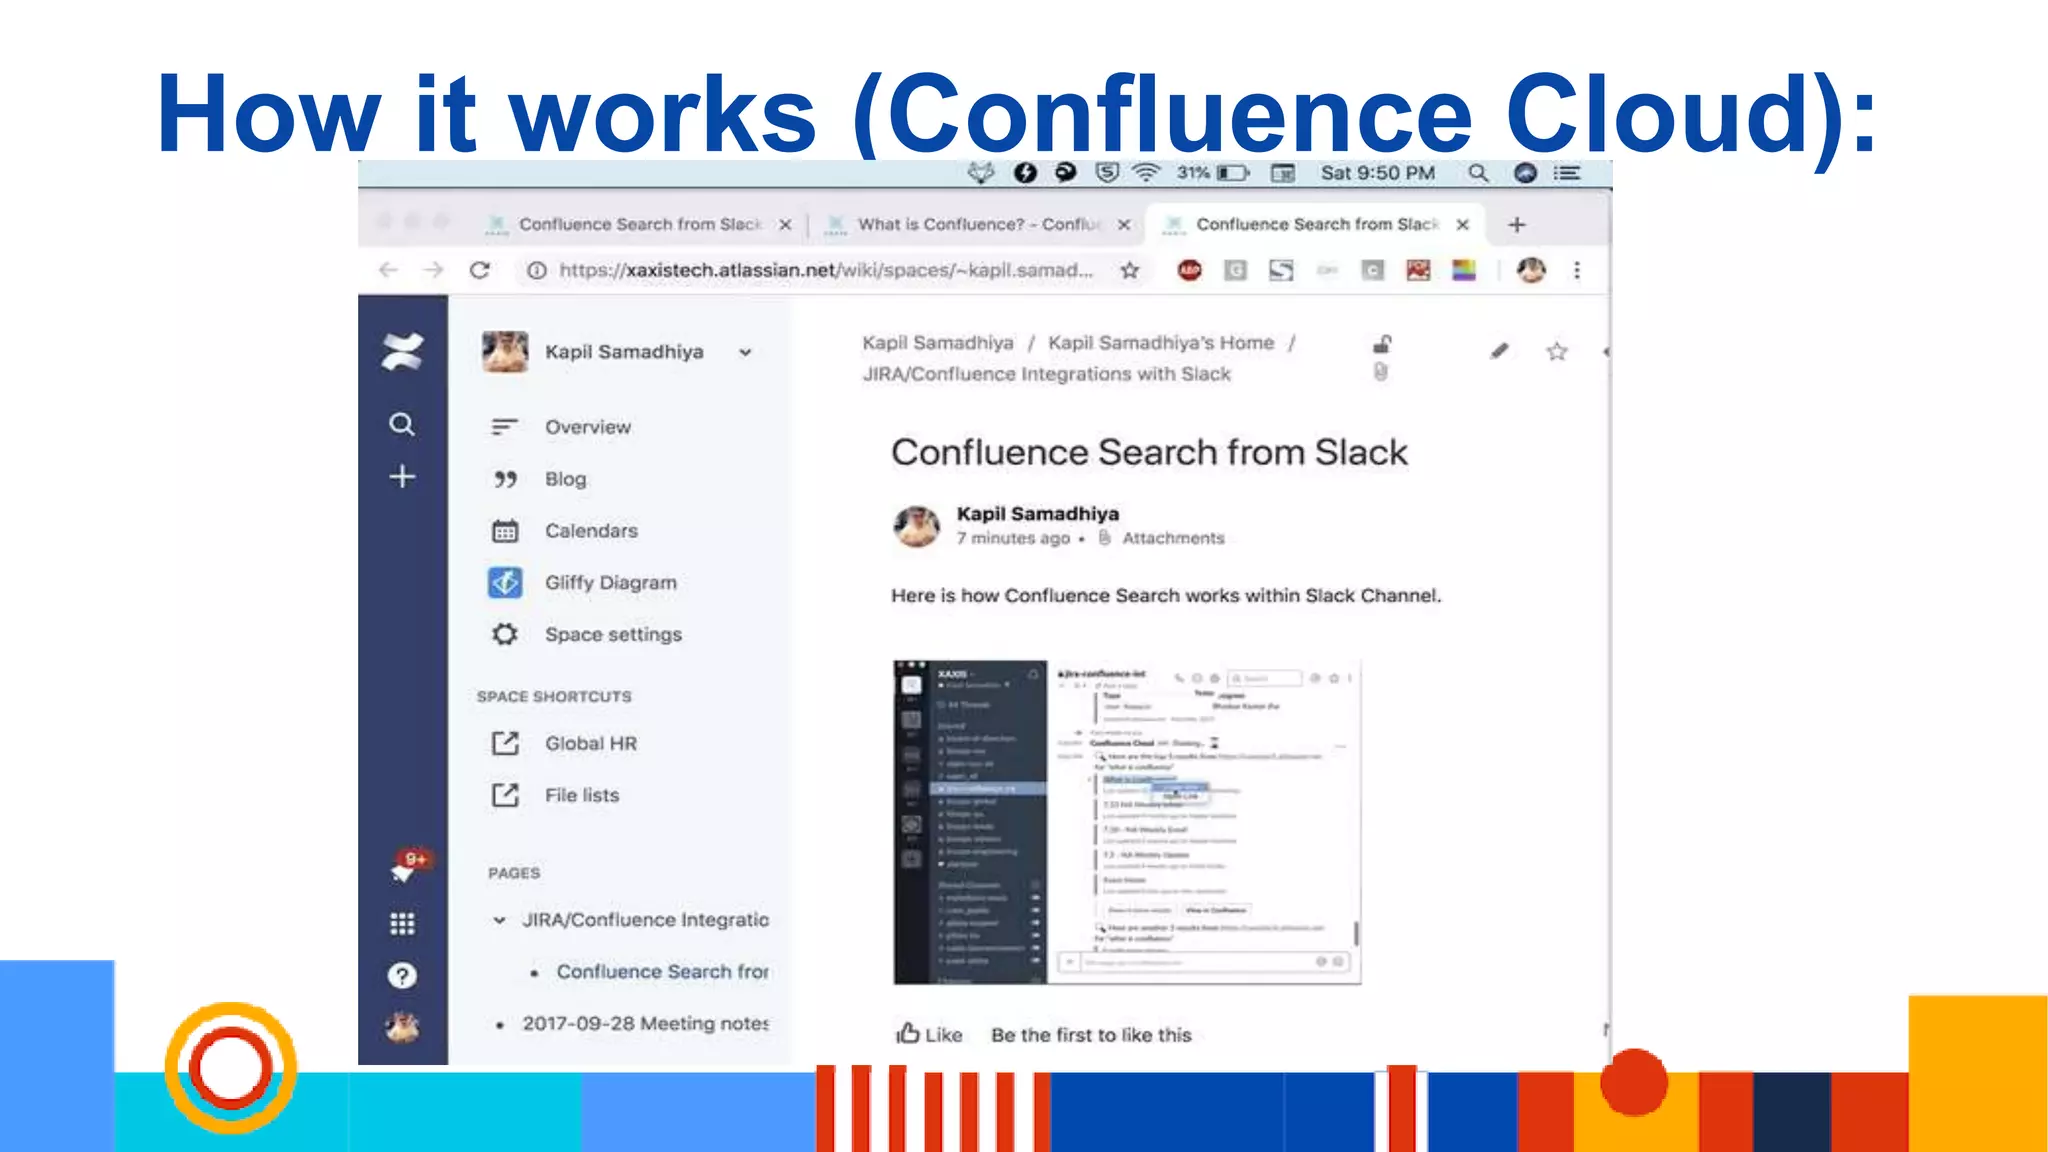
Task: Click Chrome profile avatar in toolbar
Action: 1531,270
